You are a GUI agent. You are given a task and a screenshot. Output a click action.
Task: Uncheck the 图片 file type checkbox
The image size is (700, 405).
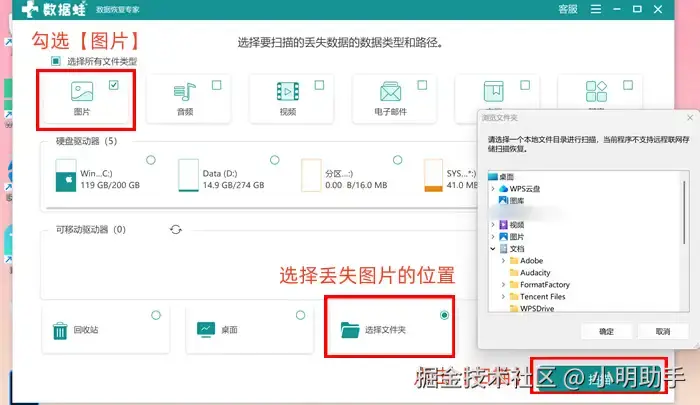[114, 85]
